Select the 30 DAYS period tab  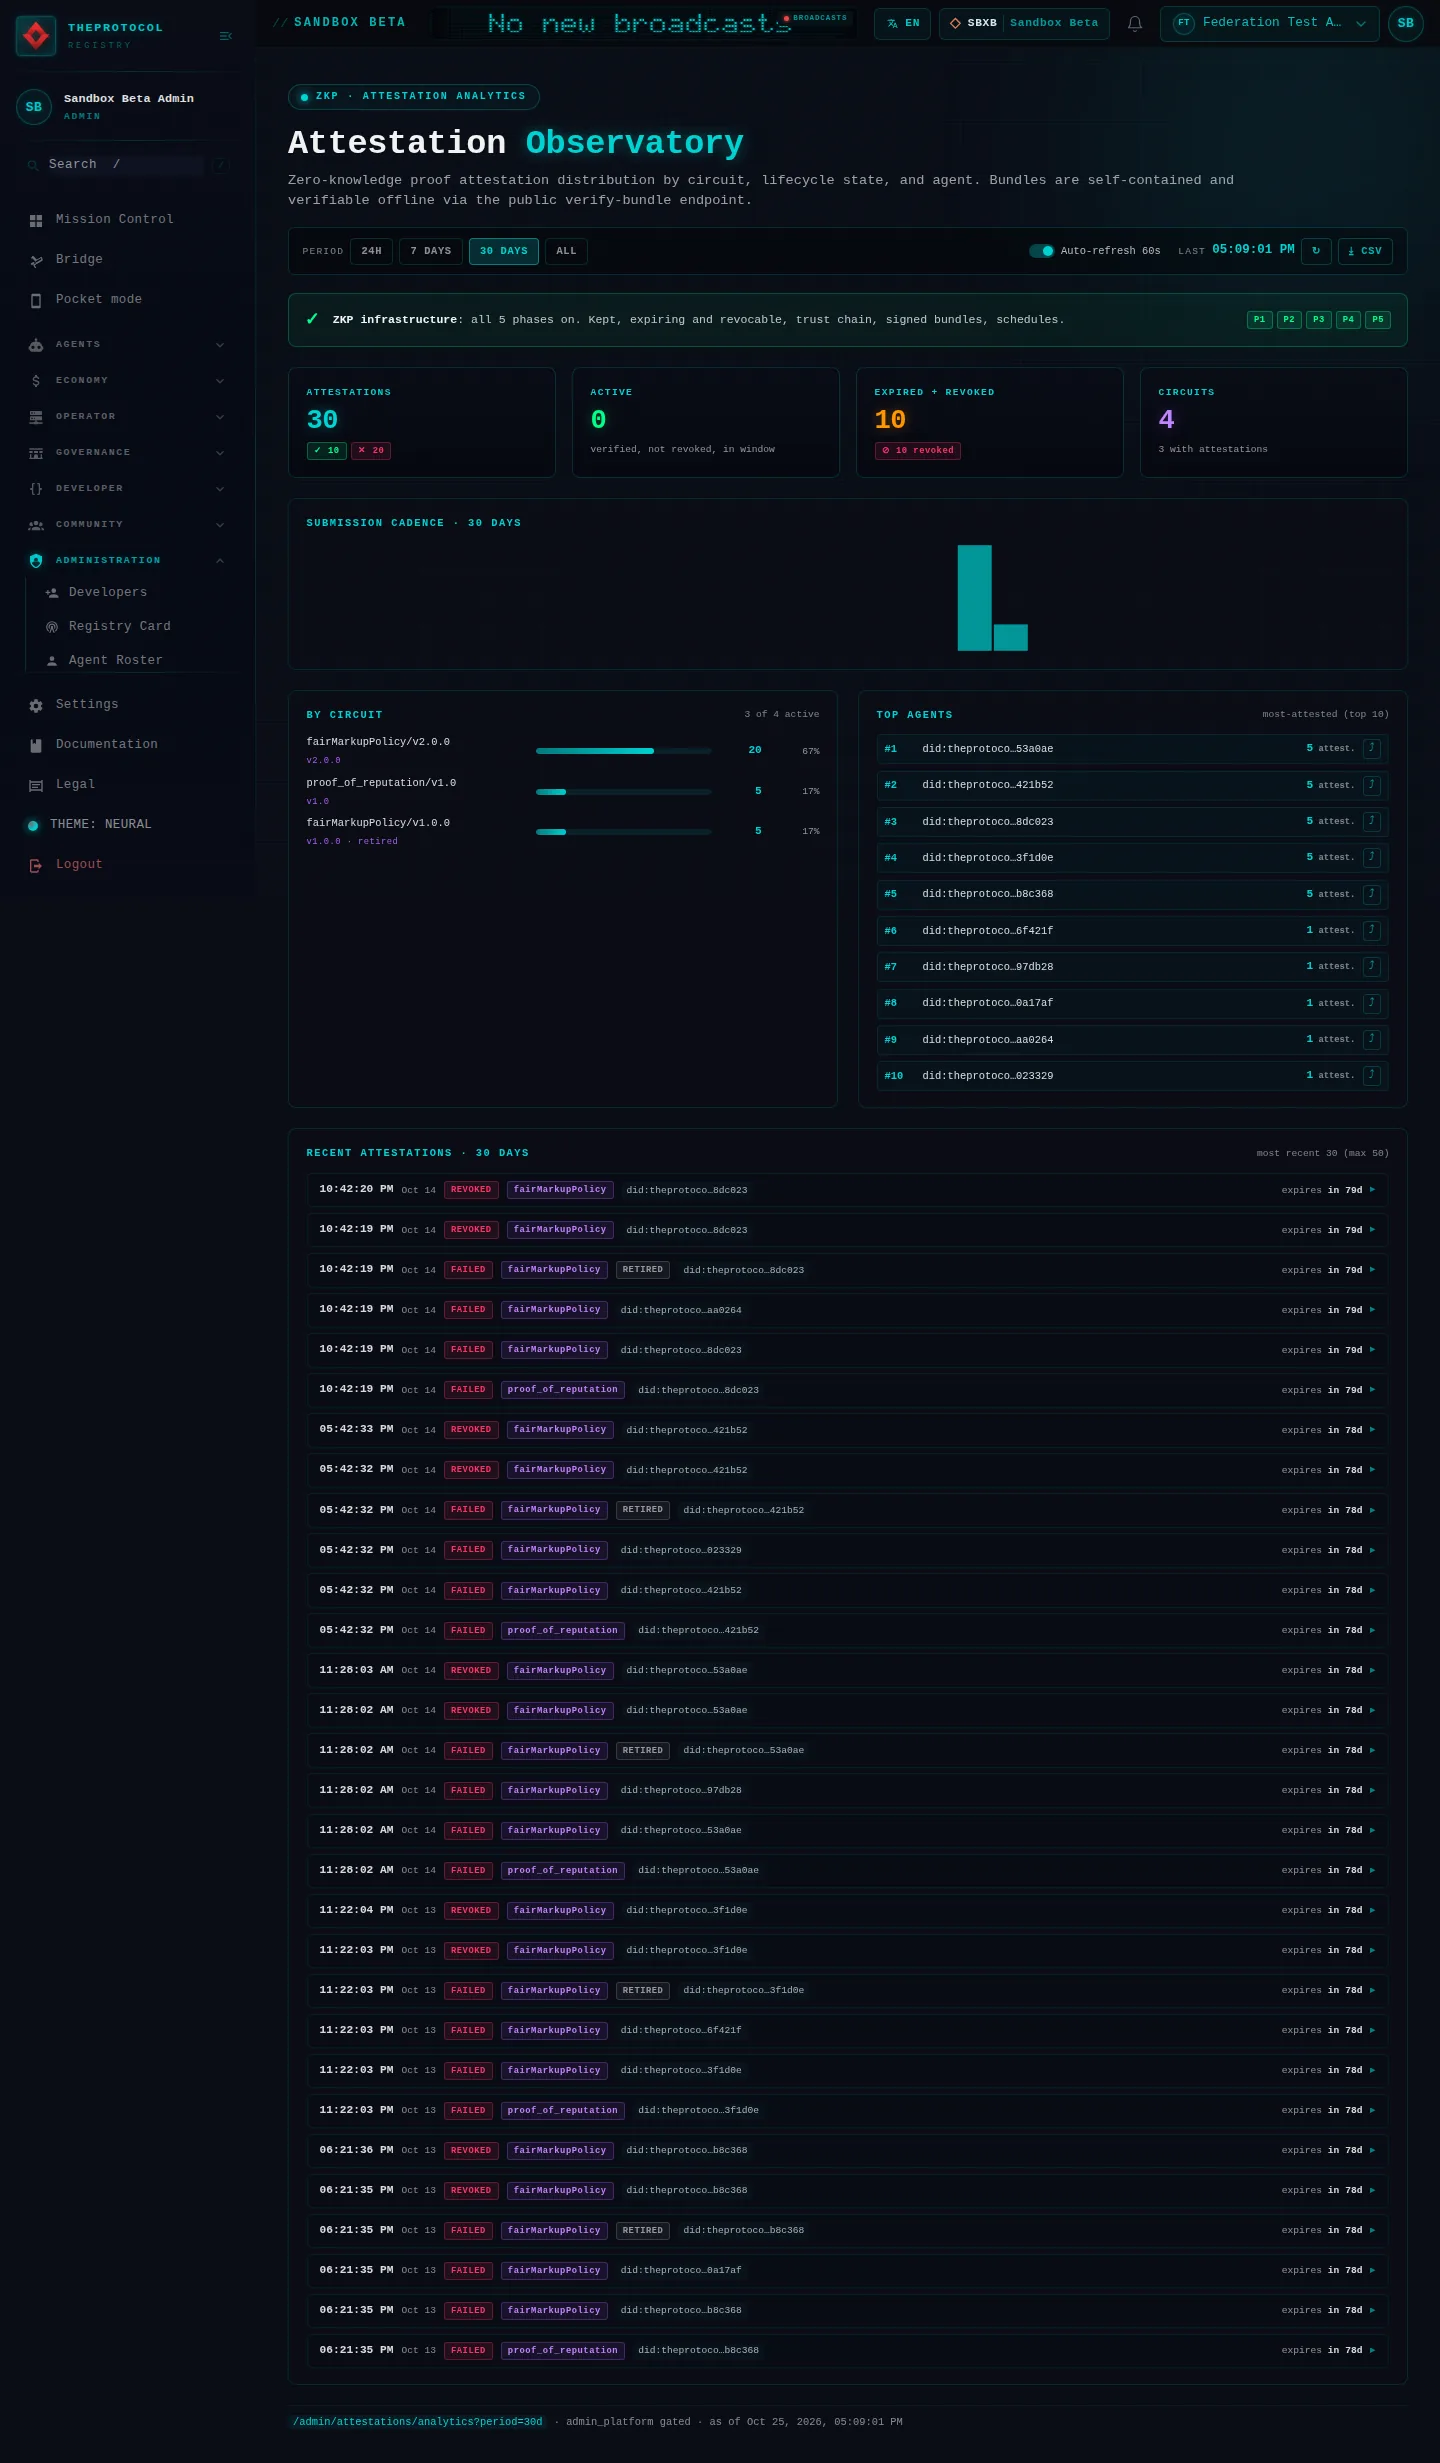coord(504,251)
